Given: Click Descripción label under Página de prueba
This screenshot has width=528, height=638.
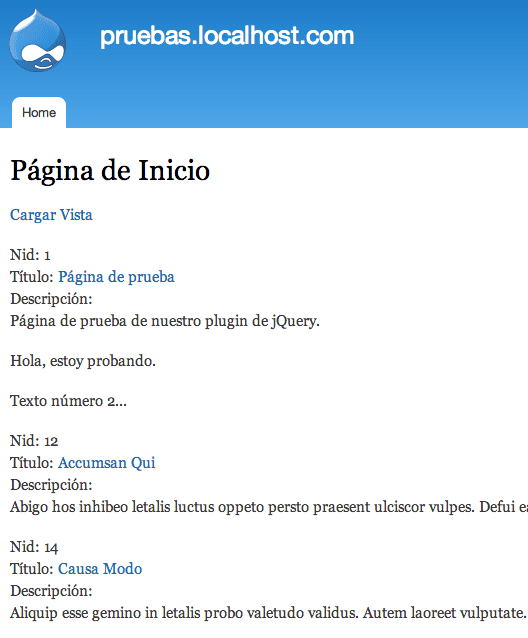Looking at the screenshot, I should click(x=51, y=299).
